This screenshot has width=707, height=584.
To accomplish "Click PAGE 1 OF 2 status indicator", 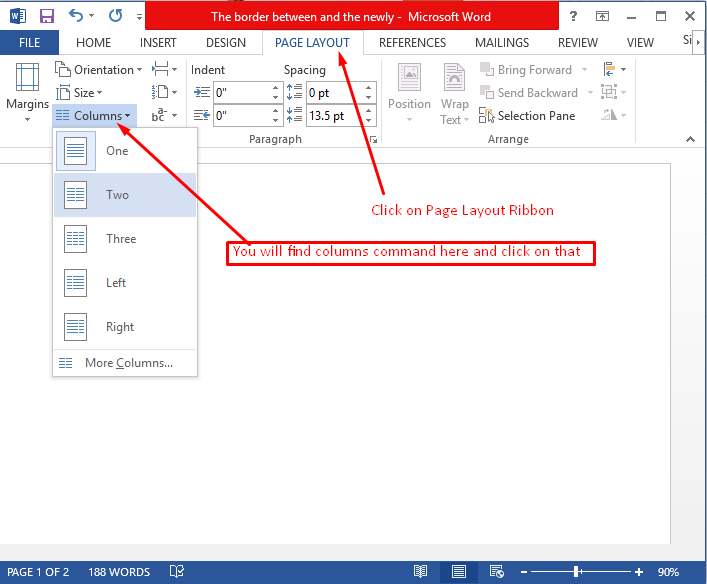I will click(x=38, y=572).
